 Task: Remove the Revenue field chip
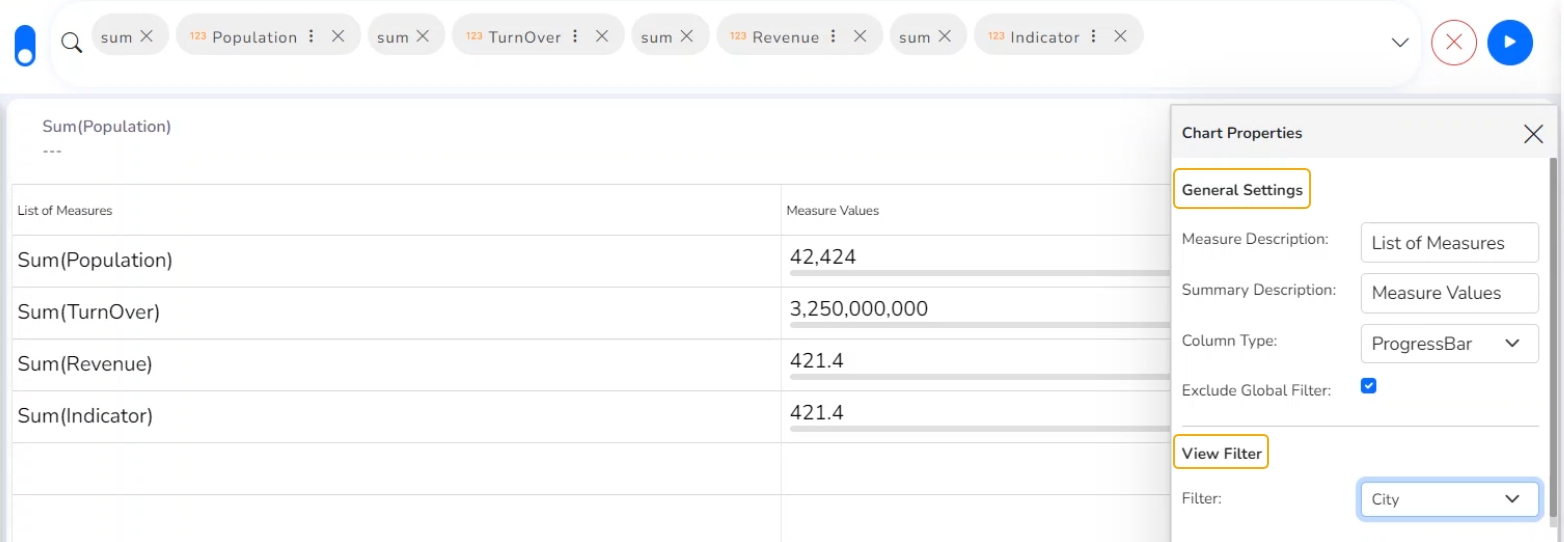coord(860,36)
